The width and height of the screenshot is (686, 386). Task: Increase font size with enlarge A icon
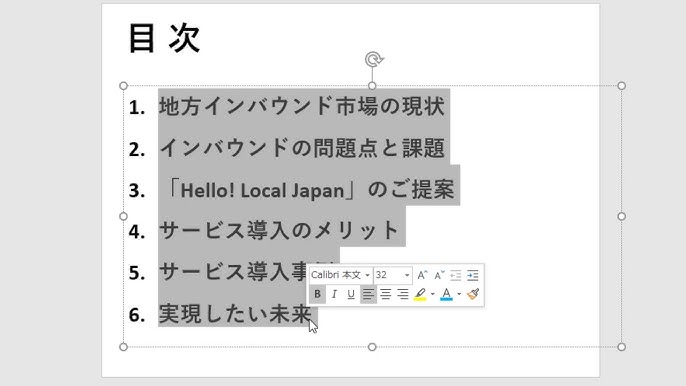(x=422, y=275)
